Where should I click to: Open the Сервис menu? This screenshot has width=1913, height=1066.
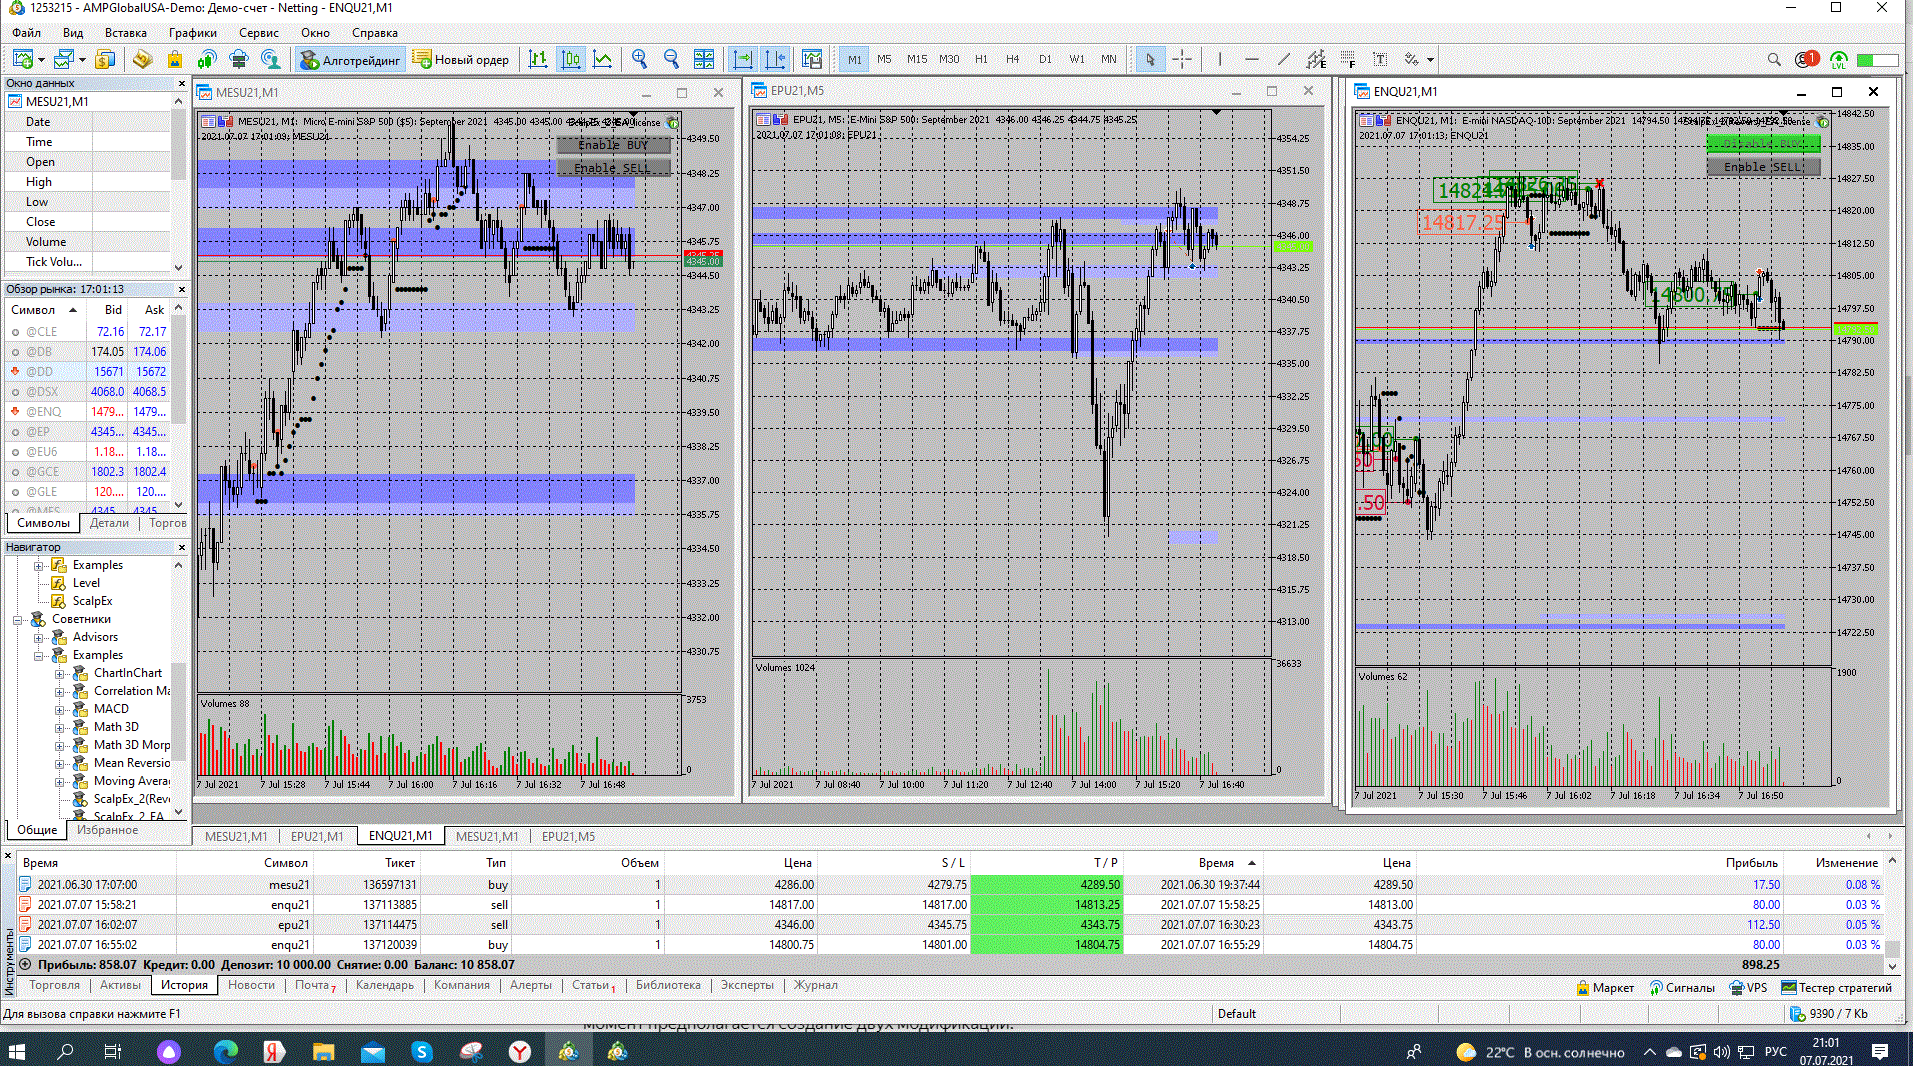[258, 33]
